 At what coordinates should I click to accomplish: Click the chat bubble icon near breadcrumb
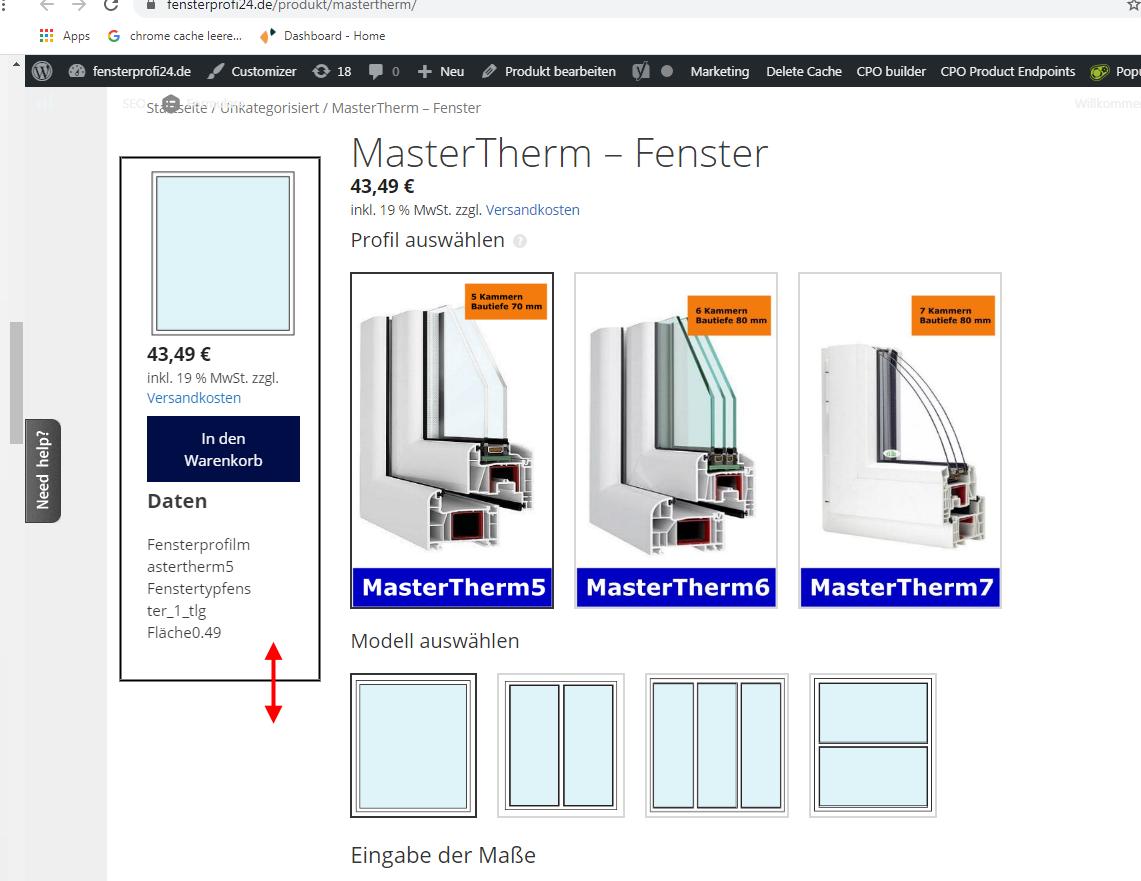[171, 104]
